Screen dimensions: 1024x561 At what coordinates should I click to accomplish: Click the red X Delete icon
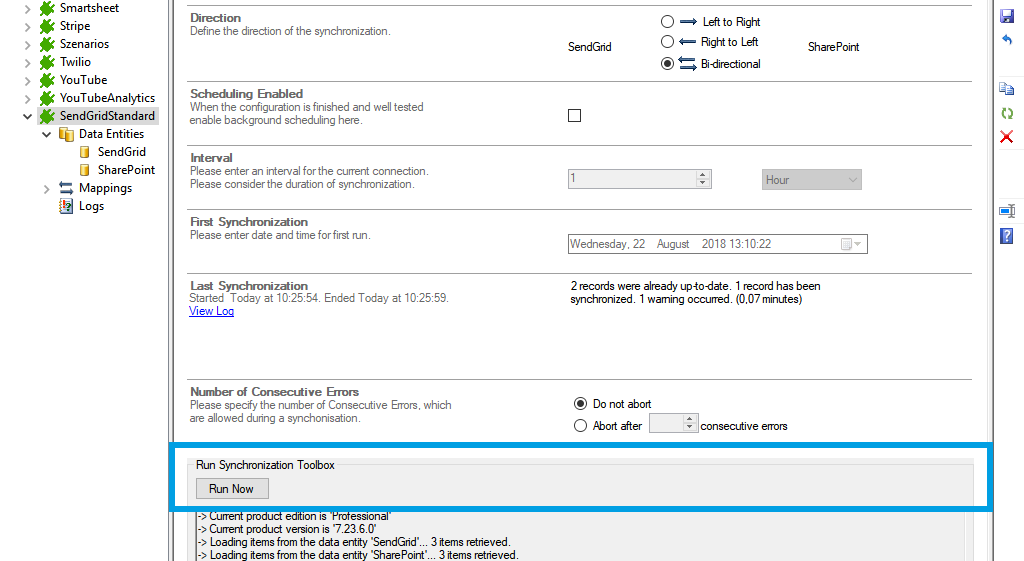[1007, 136]
